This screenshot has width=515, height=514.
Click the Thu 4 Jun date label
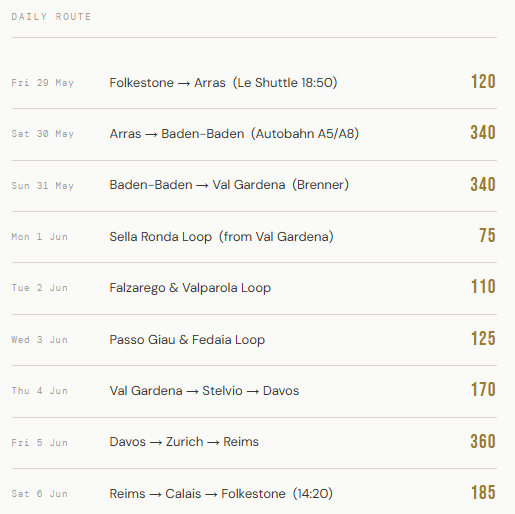[x=40, y=391]
